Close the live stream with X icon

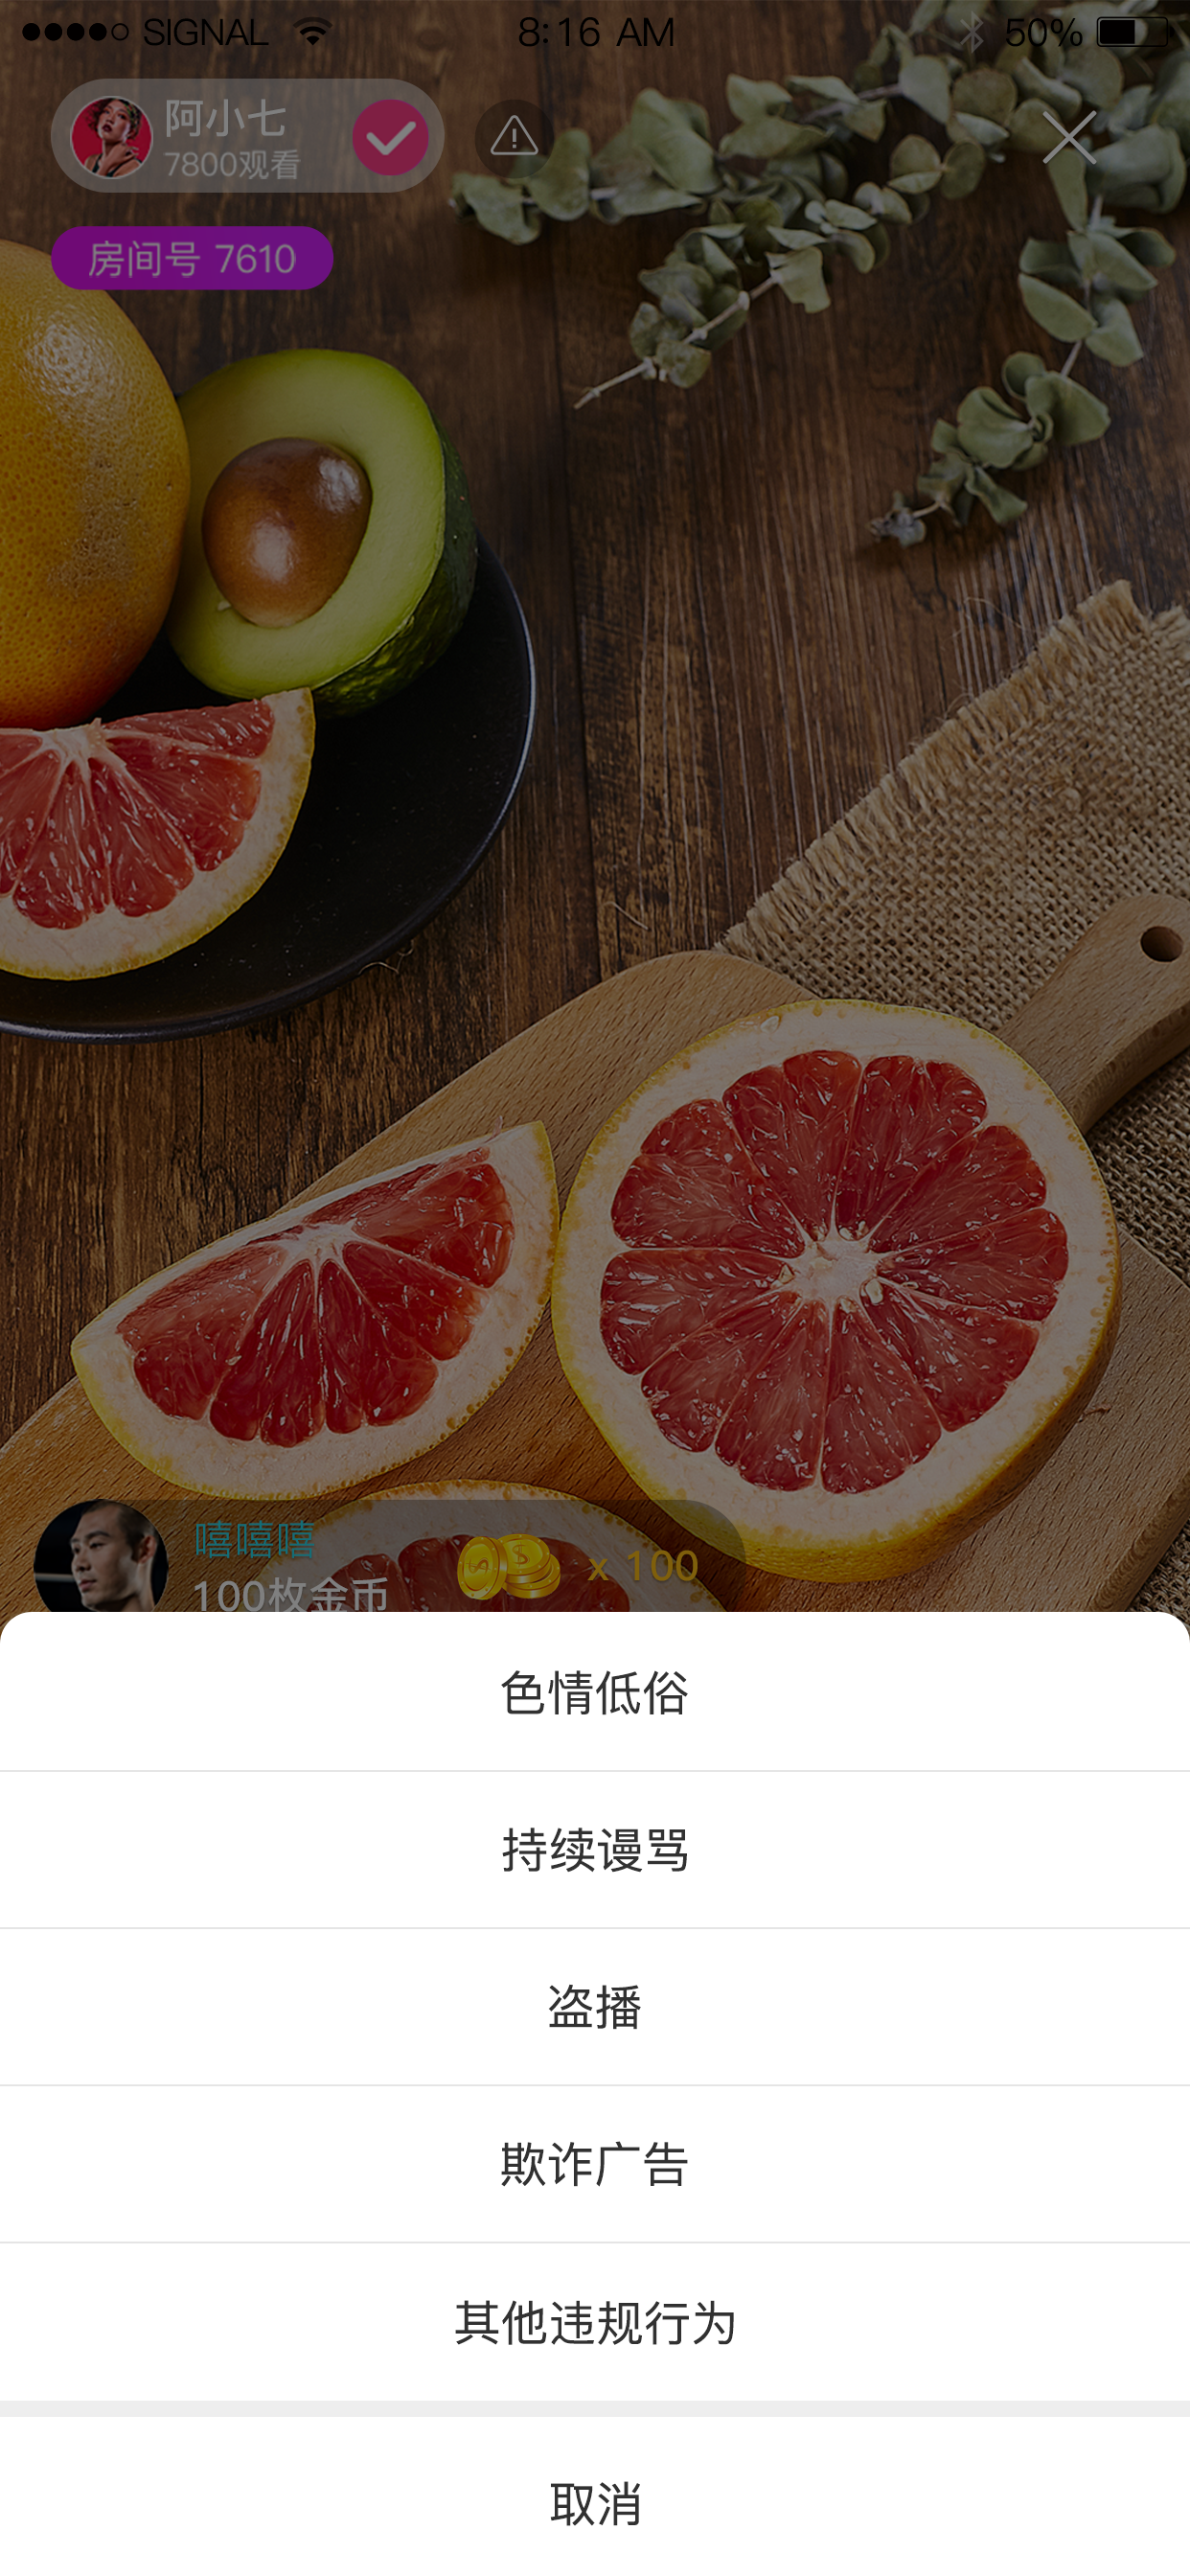(x=1069, y=137)
